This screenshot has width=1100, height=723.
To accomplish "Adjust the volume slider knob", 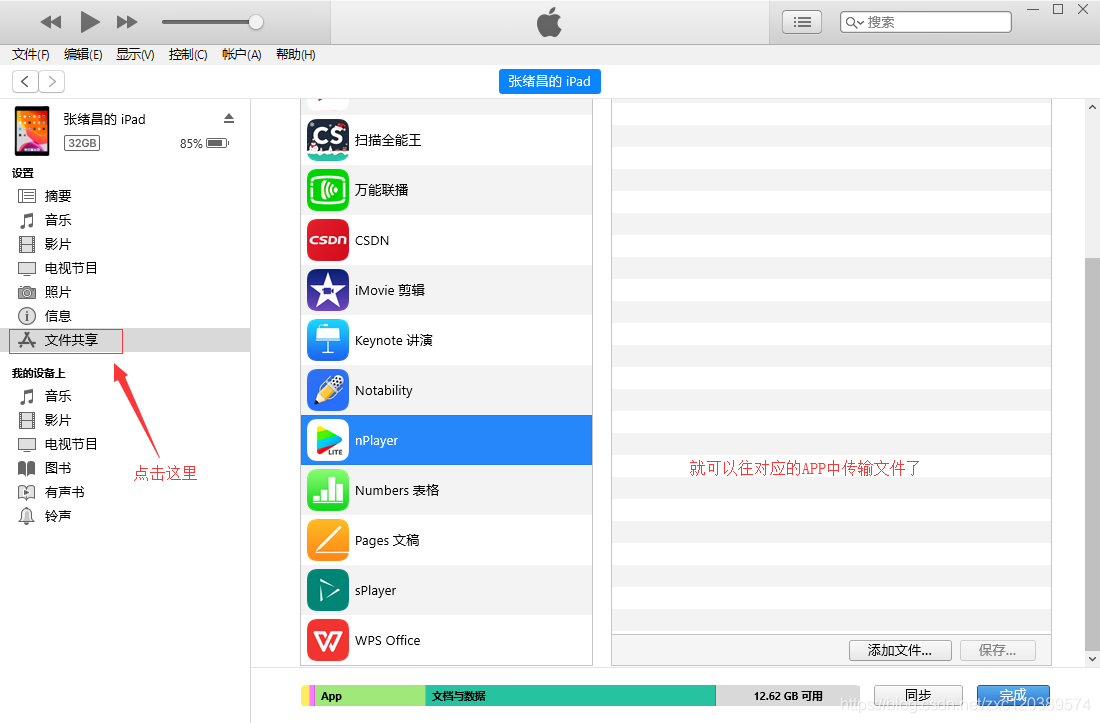I will coord(256,22).
